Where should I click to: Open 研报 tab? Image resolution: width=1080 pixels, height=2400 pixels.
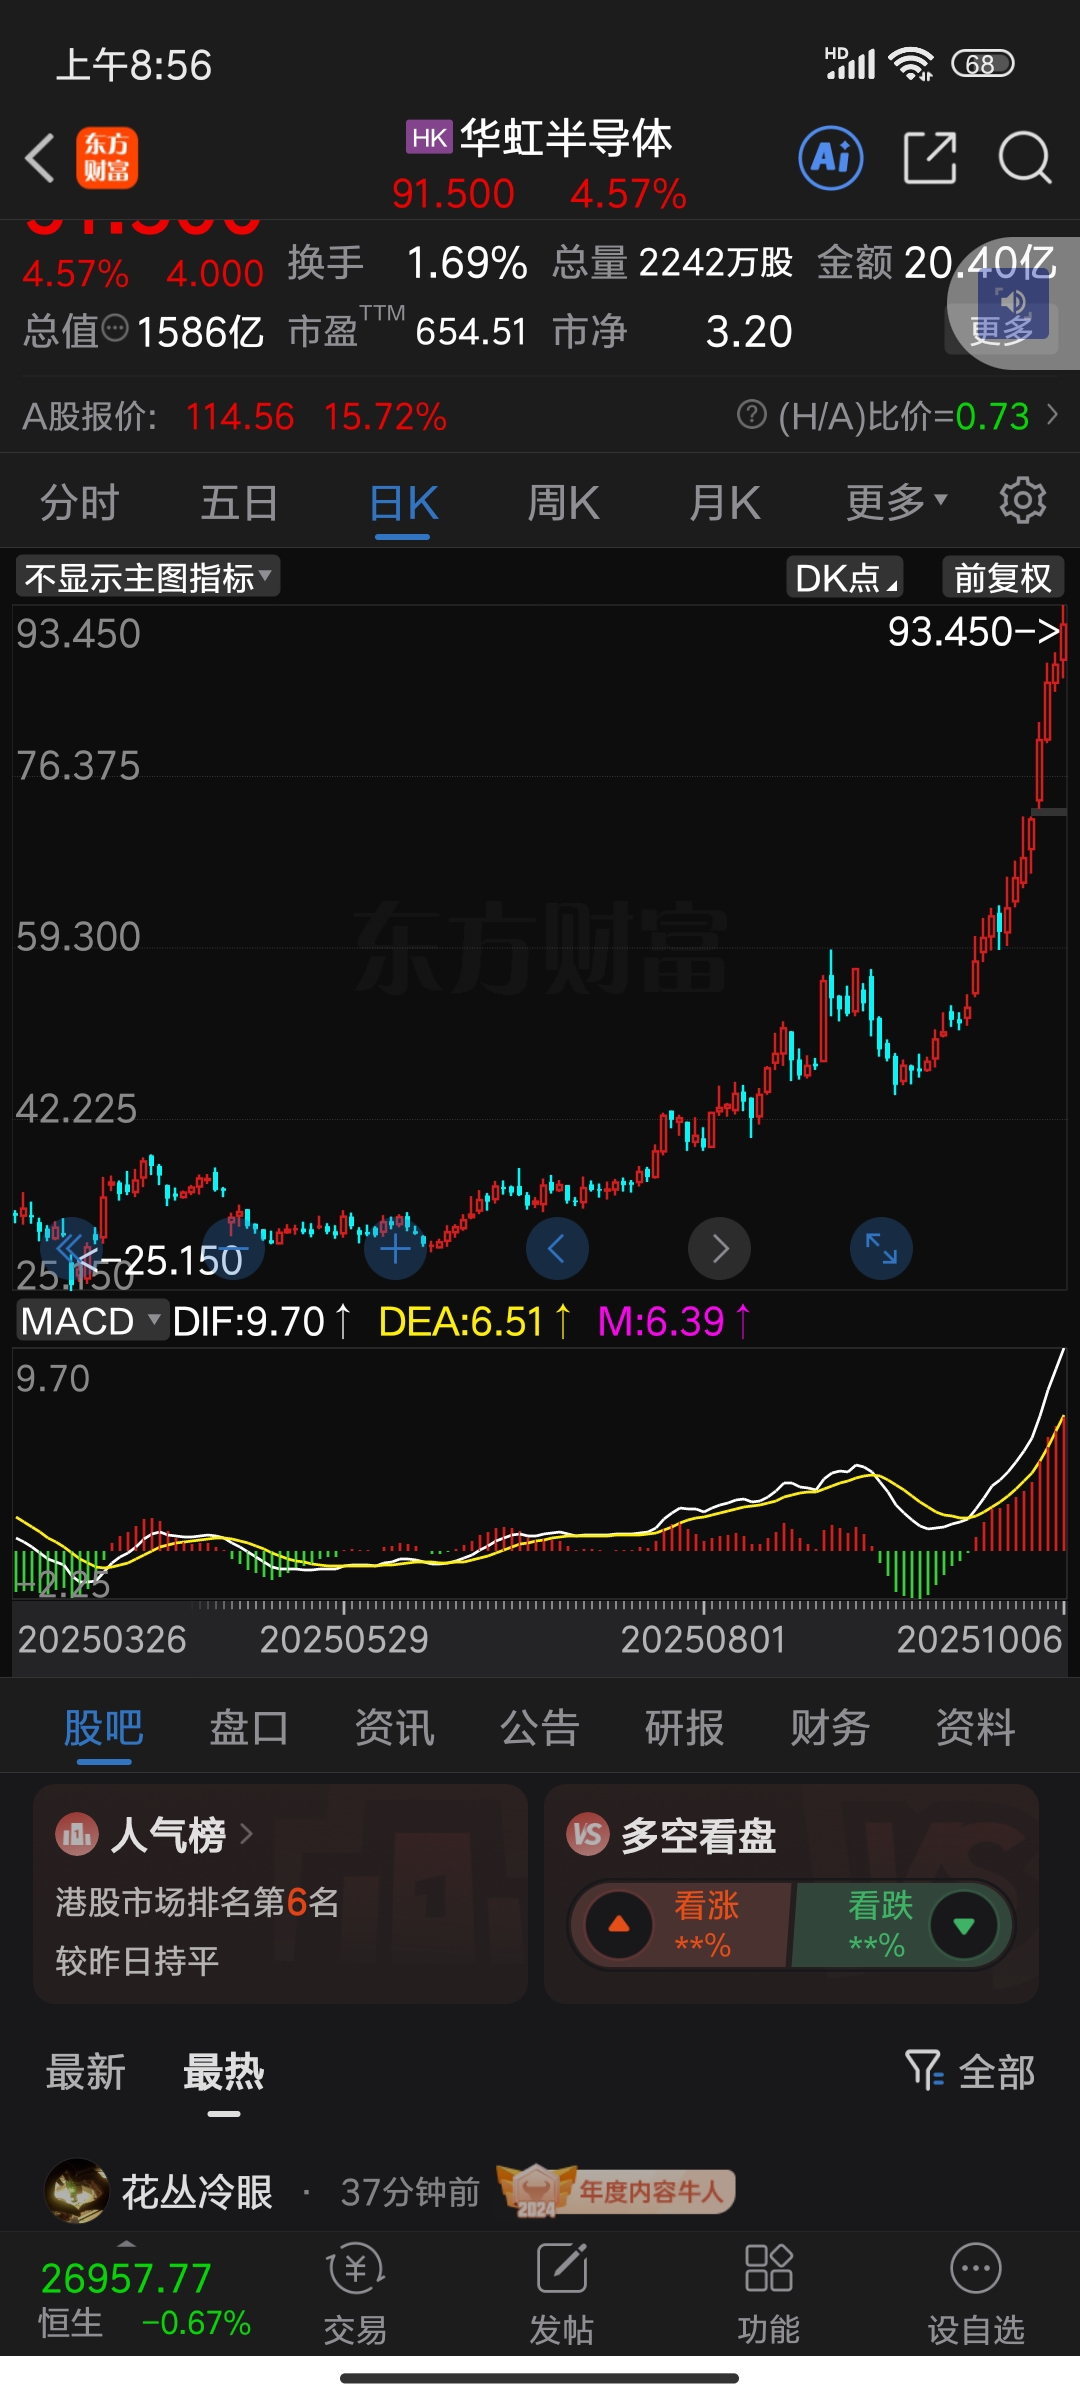[685, 1727]
